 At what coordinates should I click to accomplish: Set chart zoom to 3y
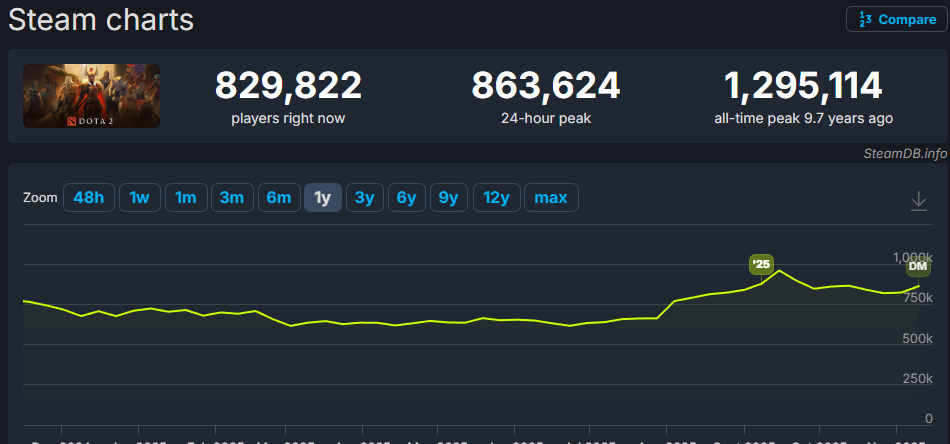pyautogui.click(x=365, y=198)
